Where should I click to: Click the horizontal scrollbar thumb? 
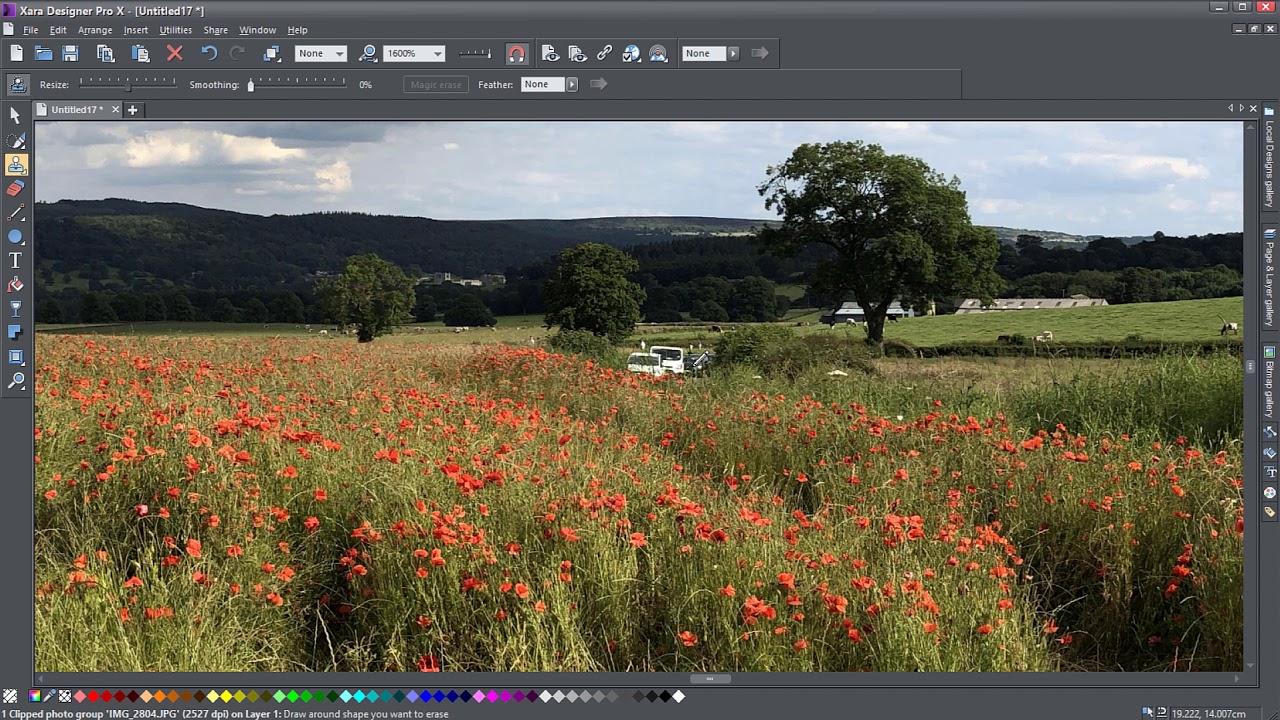[x=709, y=679]
